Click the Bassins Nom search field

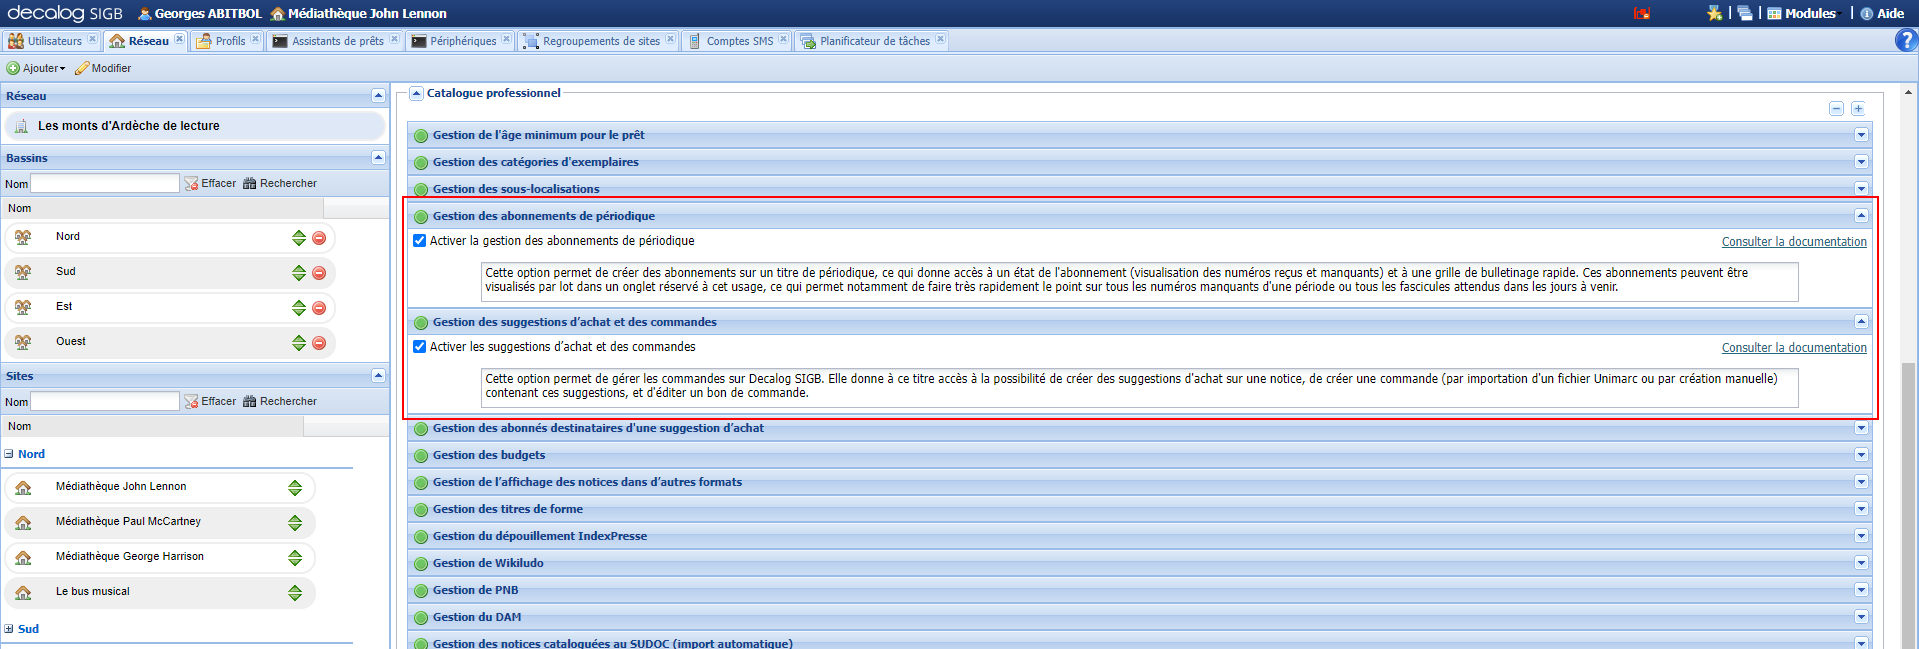(105, 183)
